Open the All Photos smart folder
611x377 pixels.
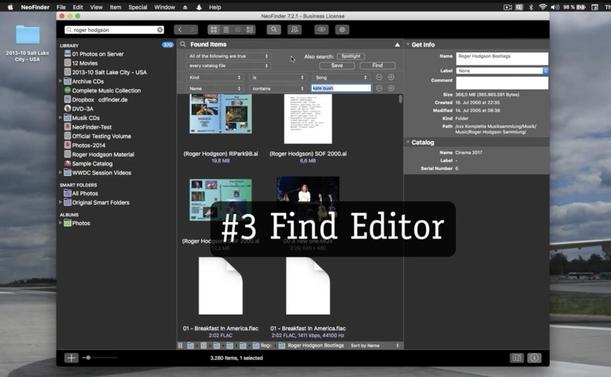point(85,193)
